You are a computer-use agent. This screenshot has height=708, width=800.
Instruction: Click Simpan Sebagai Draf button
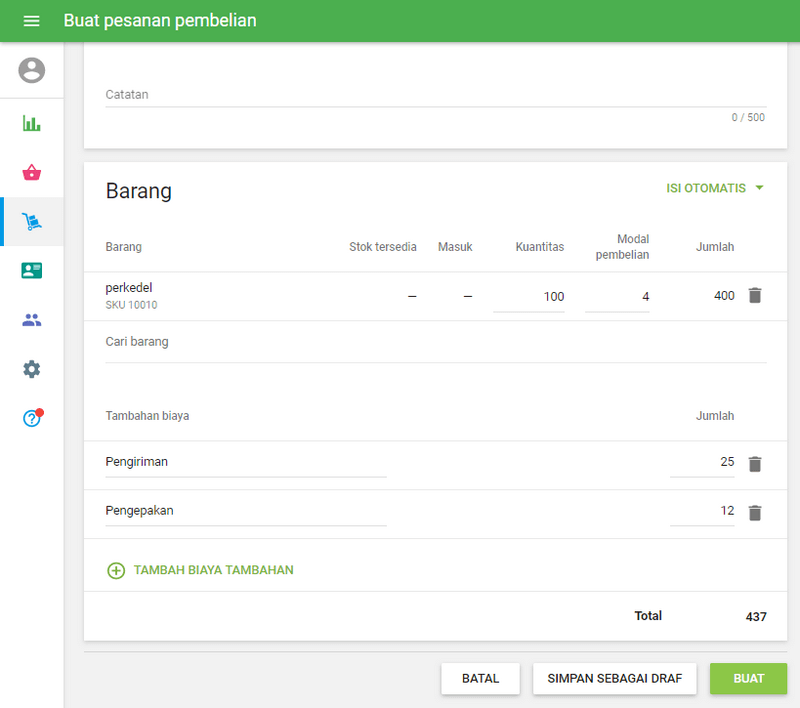tap(614, 678)
